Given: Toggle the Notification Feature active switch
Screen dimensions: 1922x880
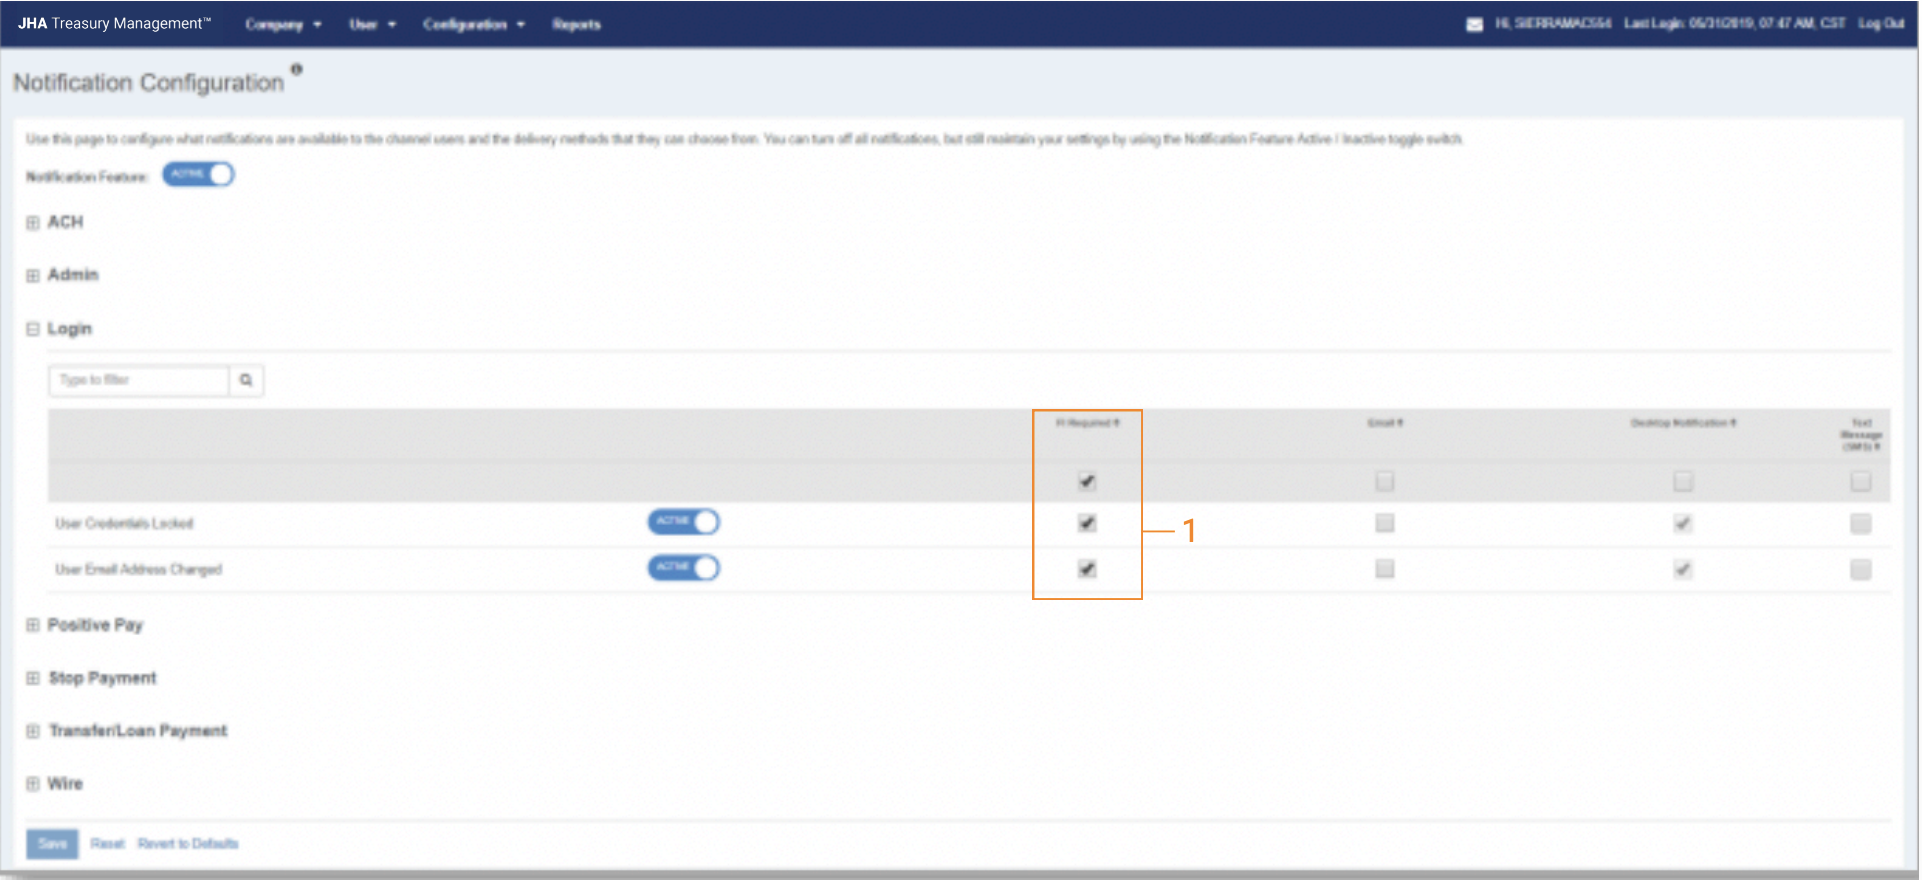Looking at the screenshot, I should pos(198,175).
